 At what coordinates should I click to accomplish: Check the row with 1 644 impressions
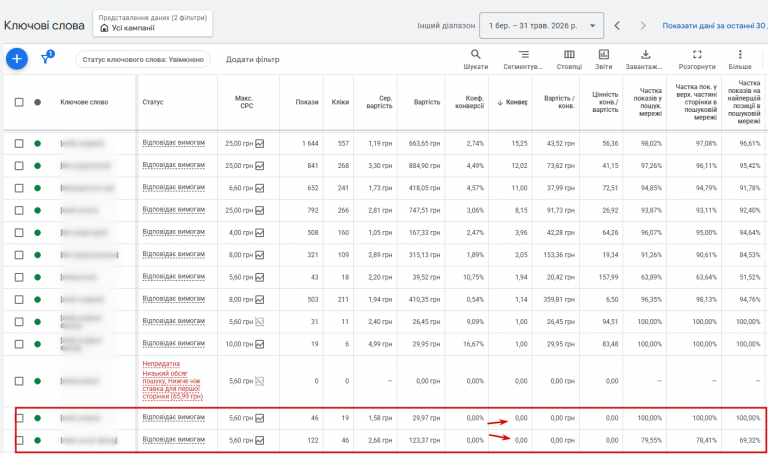pos(19,143)
